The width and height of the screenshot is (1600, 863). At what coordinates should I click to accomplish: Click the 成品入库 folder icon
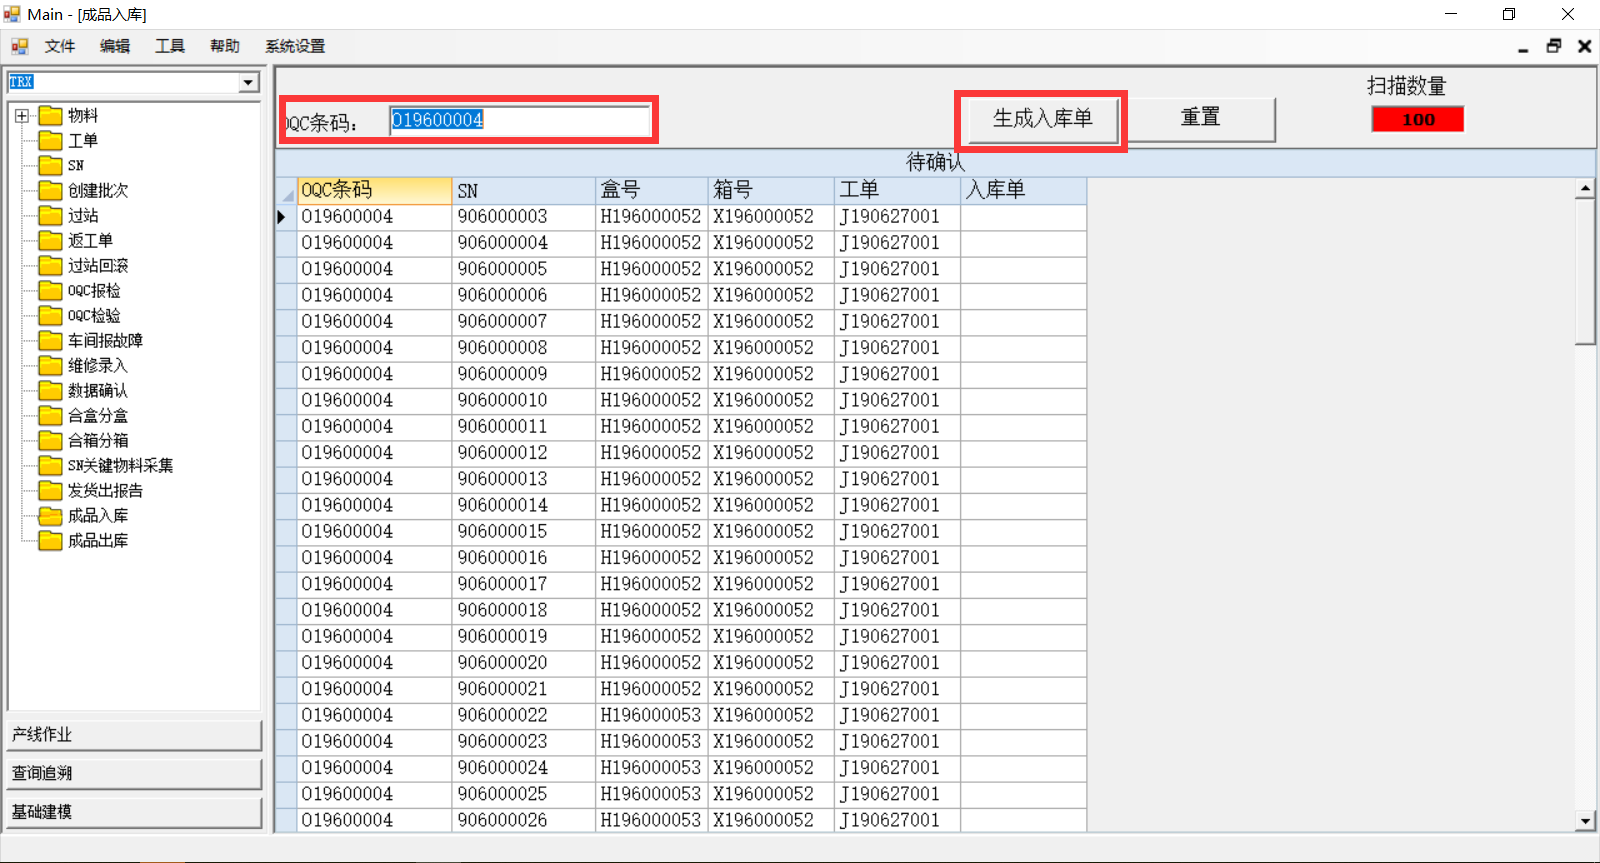click(51, 516)
